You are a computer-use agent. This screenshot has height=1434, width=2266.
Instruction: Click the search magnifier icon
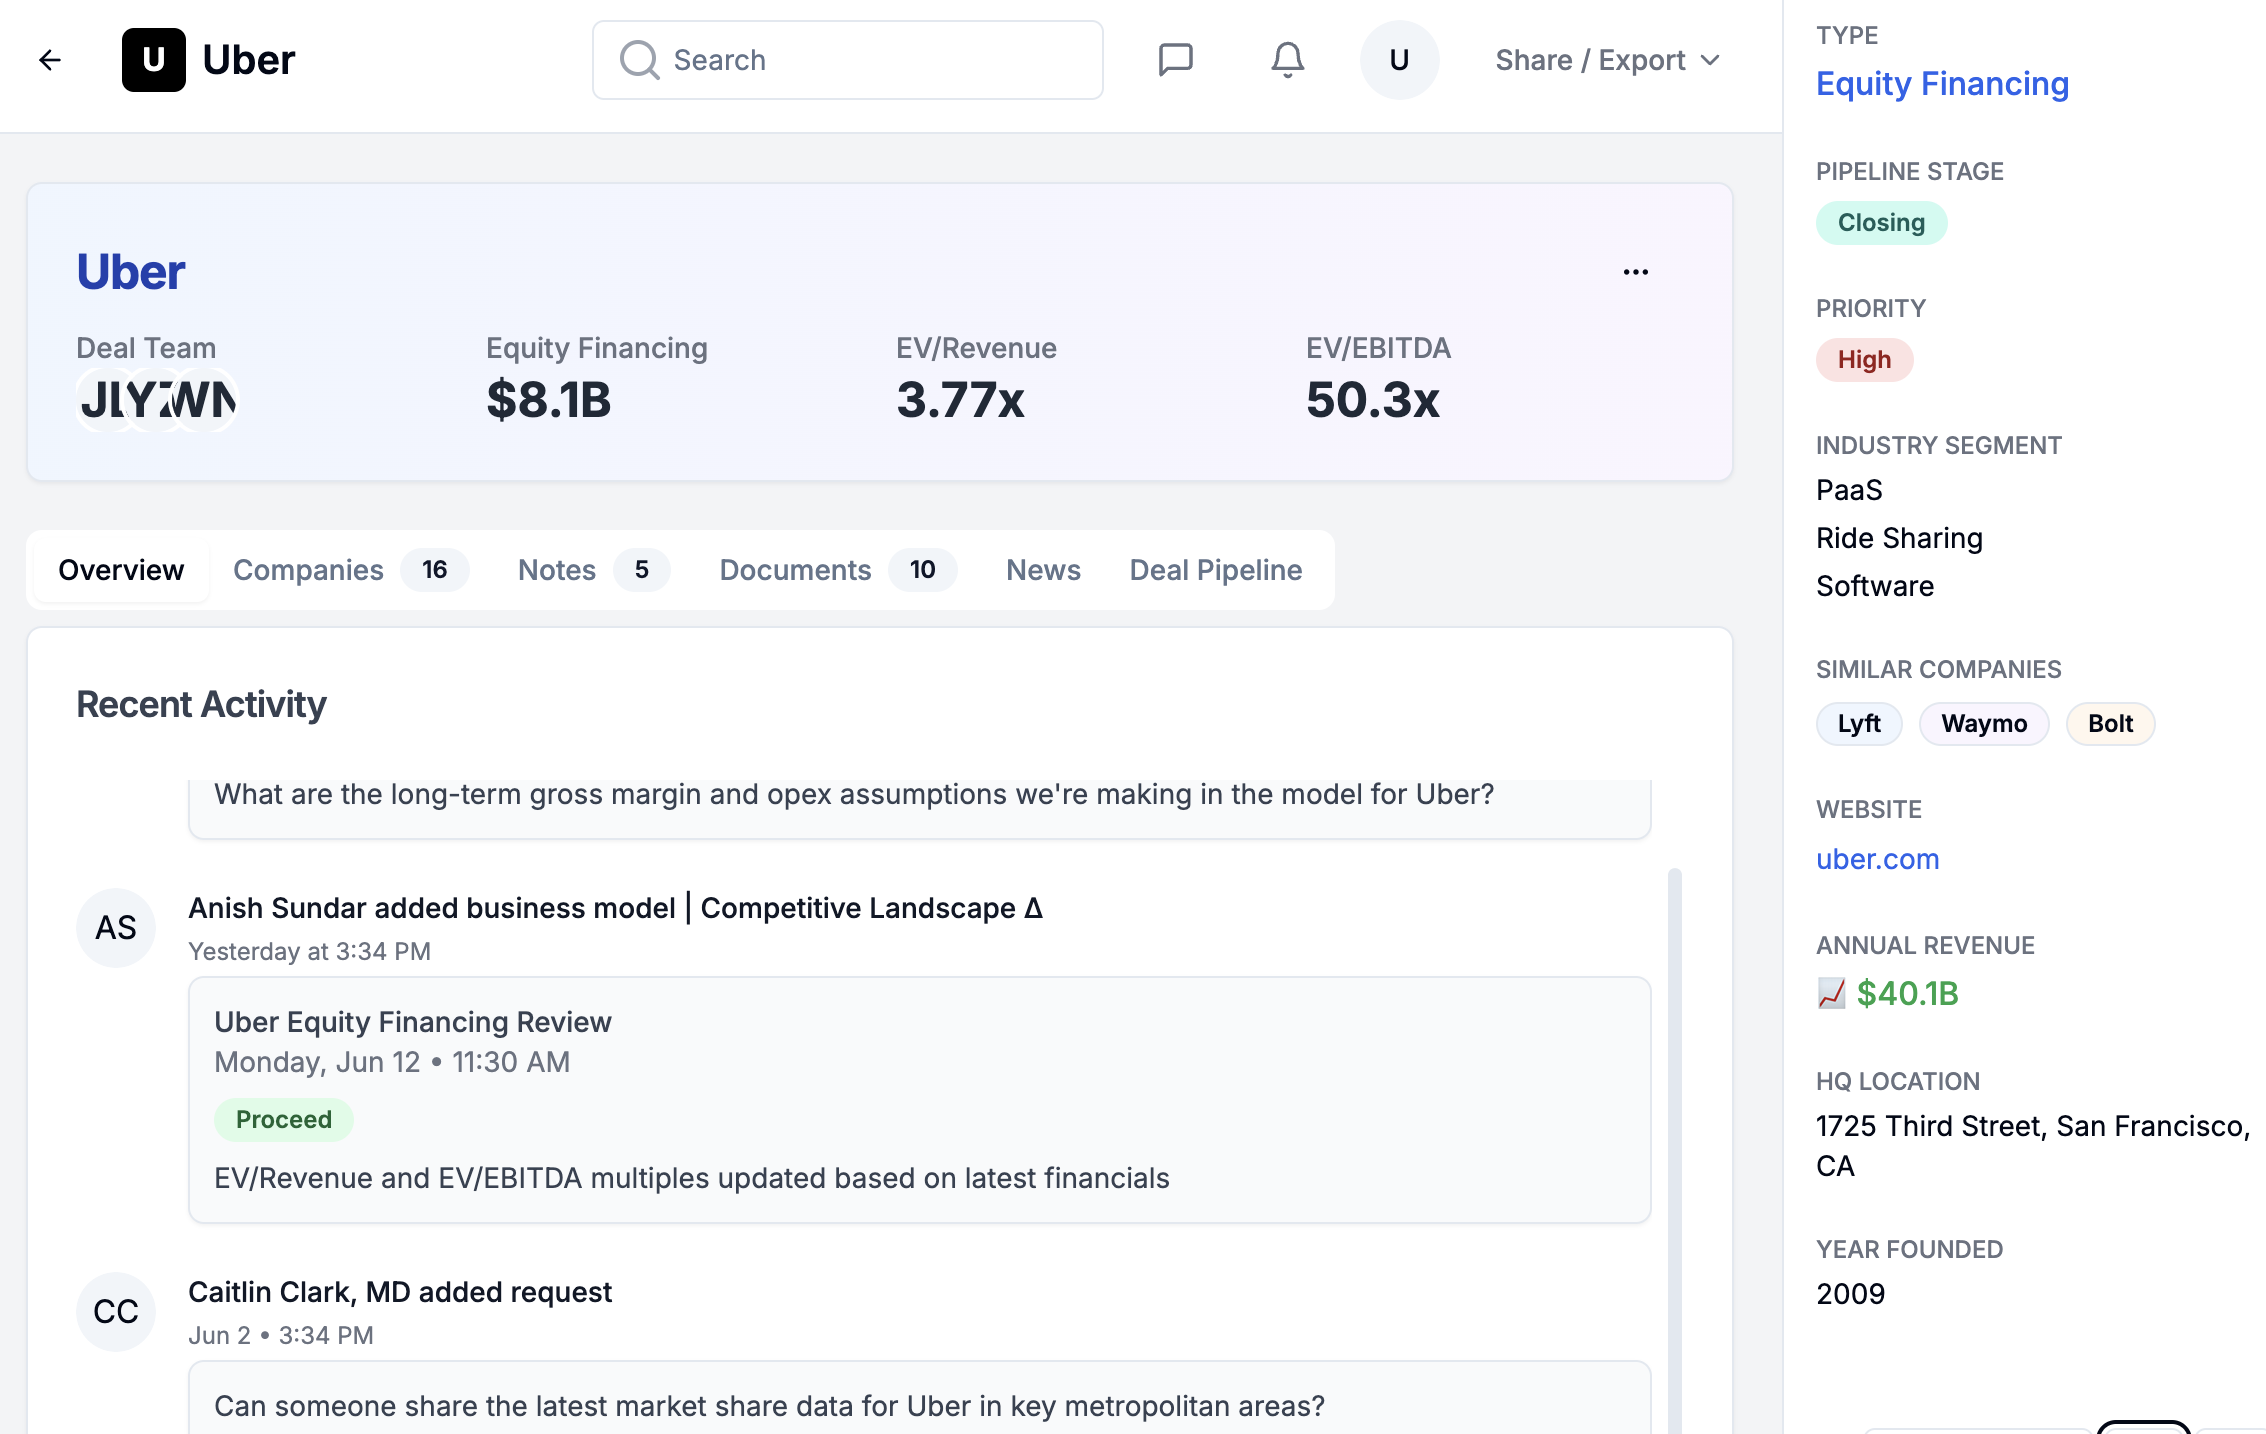coord(639,60)
